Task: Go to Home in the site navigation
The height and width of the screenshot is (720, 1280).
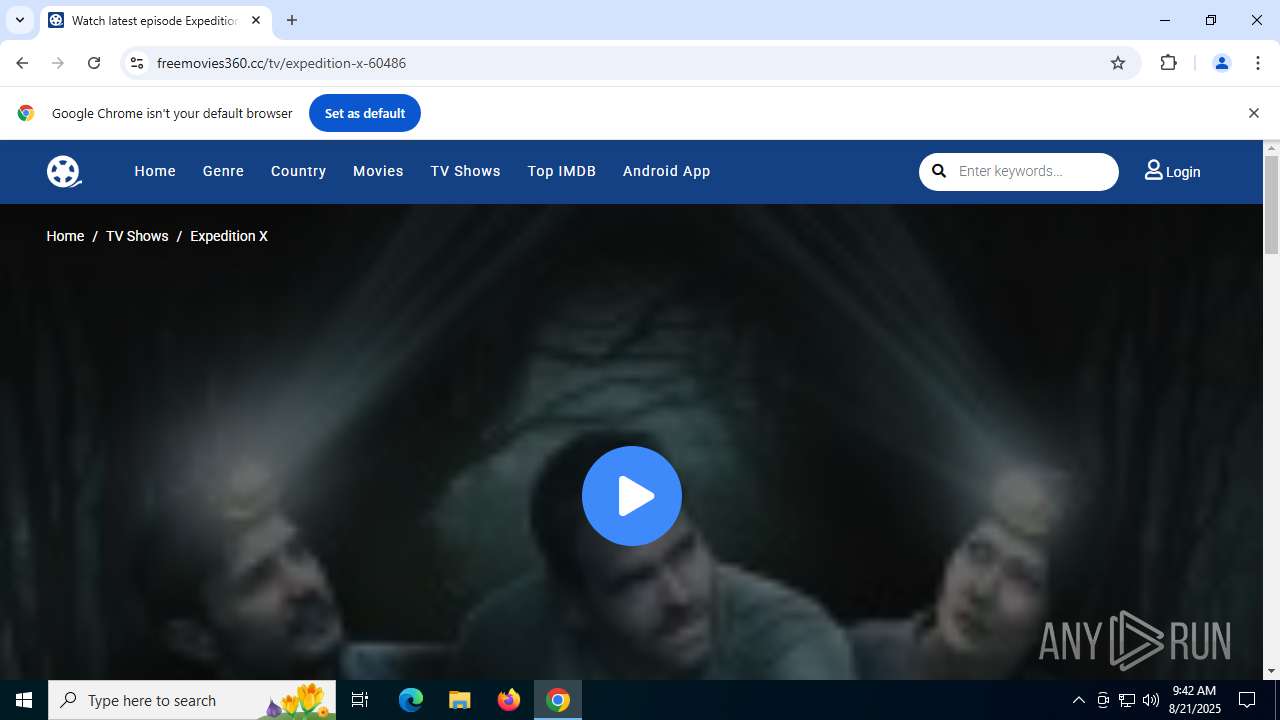Action: click(x=155, y=171)
